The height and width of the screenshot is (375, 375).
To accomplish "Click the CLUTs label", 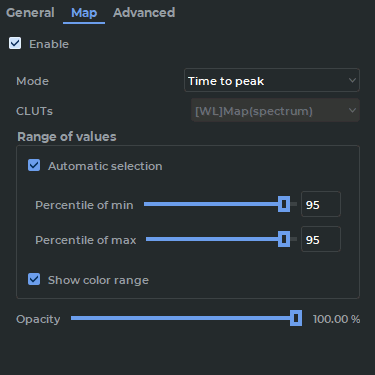I will pos(34,111).
